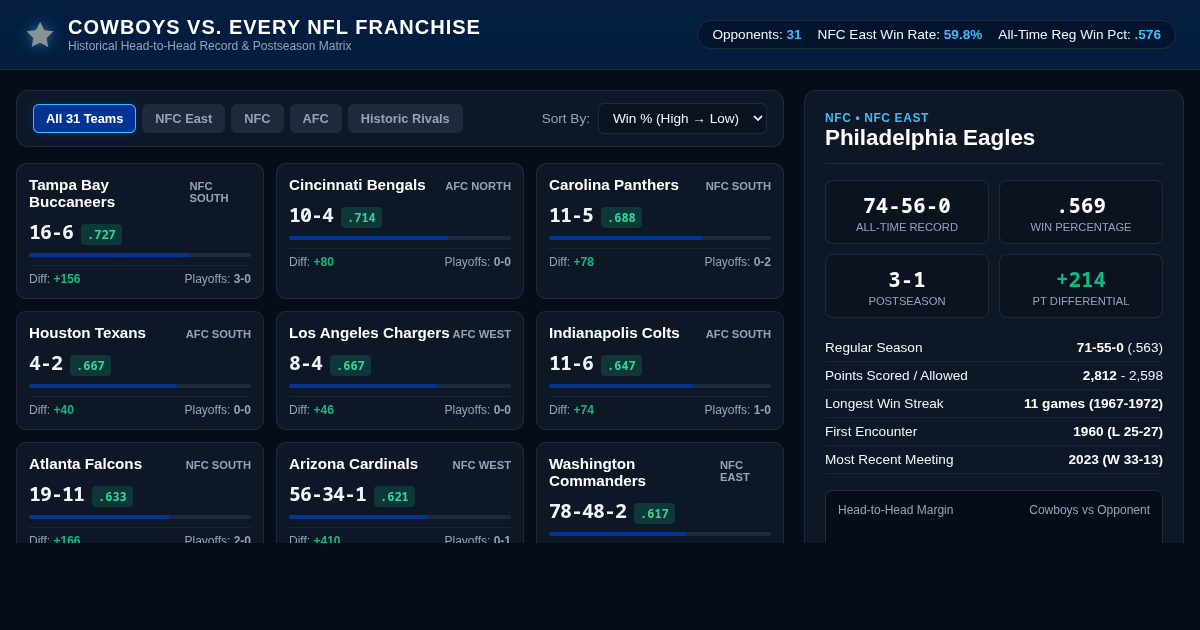Click the NFC East Win Rate 59.8% stat
This screenshot has width=1200, height=630.
(900, 35)
